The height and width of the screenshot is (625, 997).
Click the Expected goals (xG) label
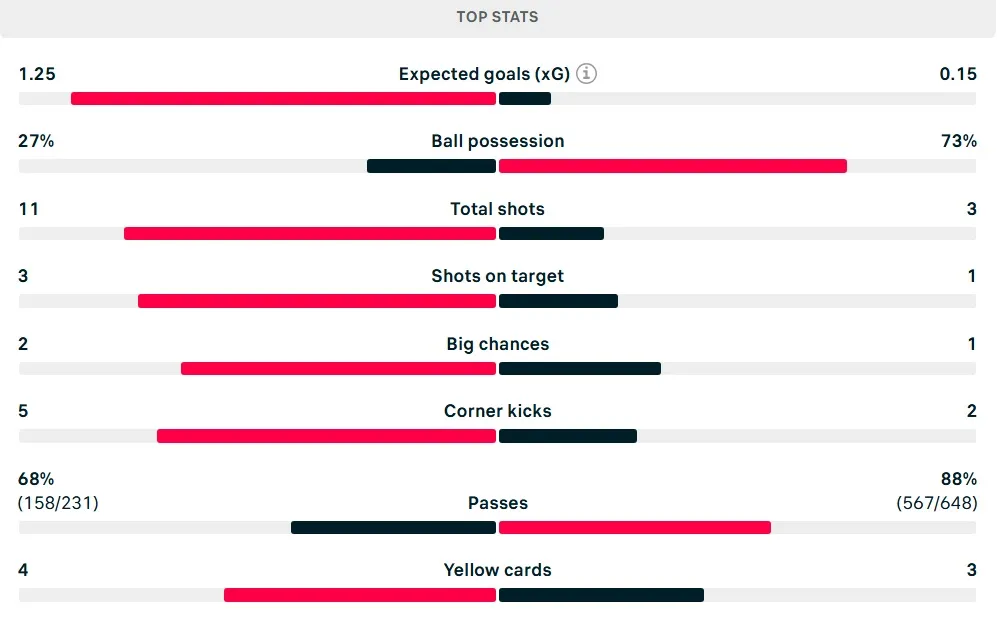484,74
